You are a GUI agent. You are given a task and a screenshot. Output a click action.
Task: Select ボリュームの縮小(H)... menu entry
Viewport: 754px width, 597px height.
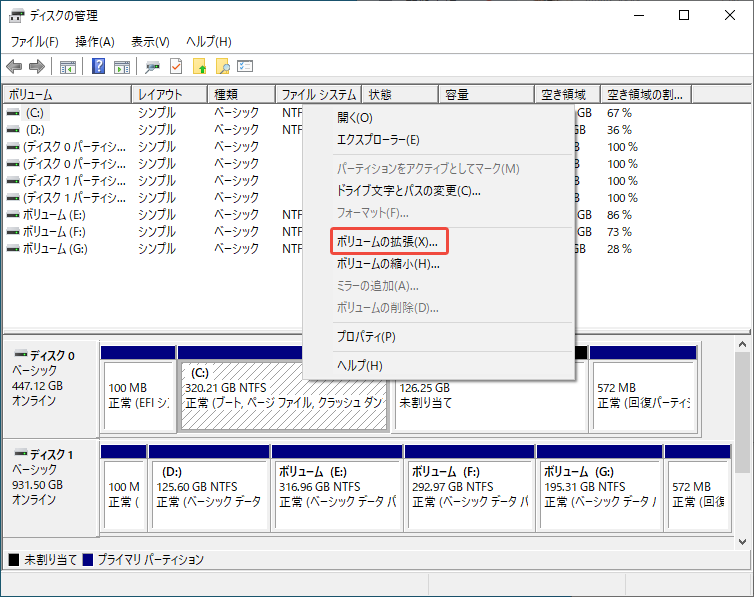439,263
